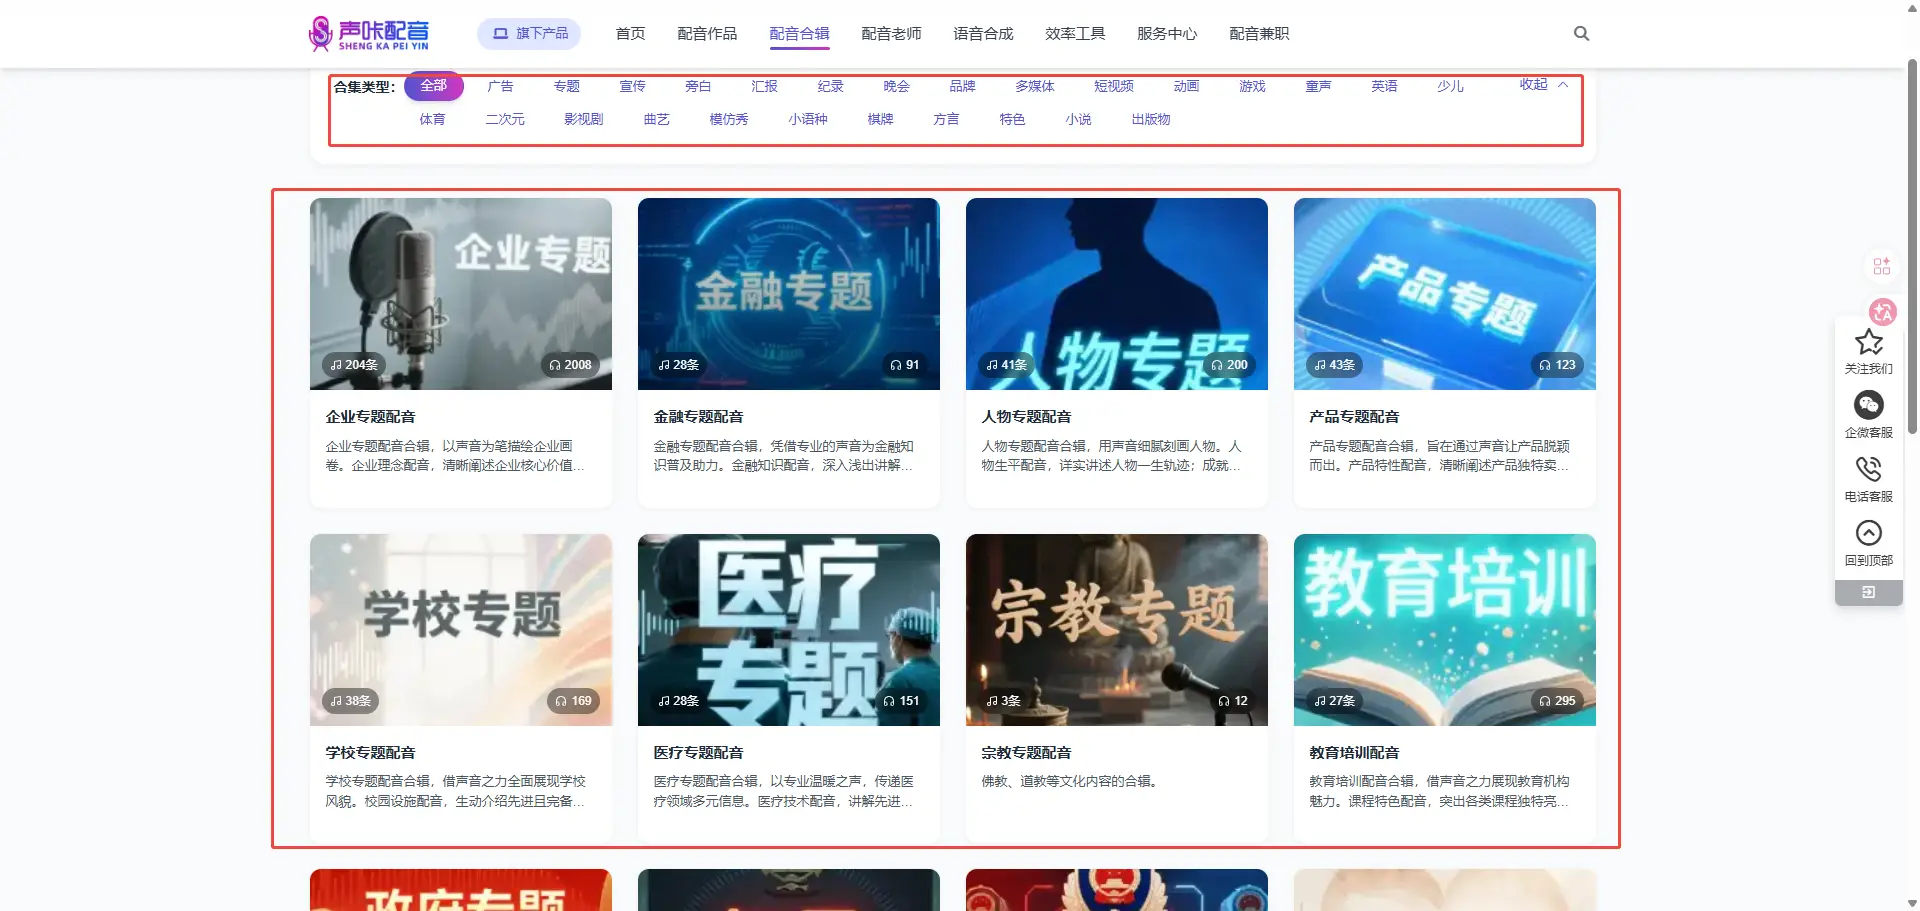This screenshot has height=911, width=1920.
Task: Choose the 二次元 category filter
Action: 505,119
